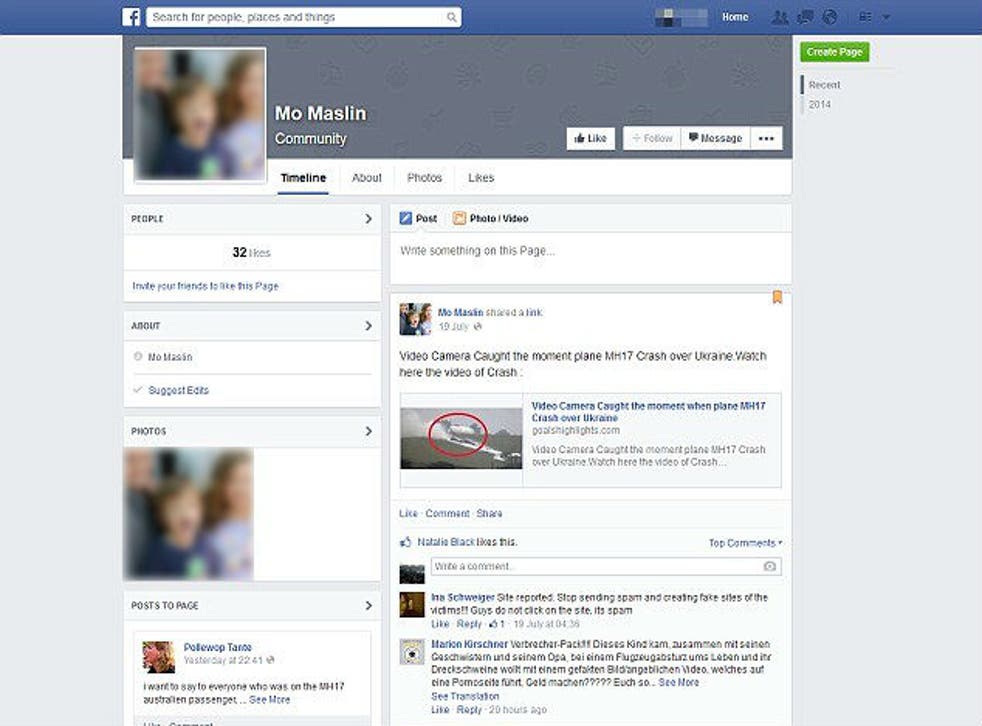Click Invite your friends to like this Page
The width and height of the screenshot is (982, 726).
(205, 286)
